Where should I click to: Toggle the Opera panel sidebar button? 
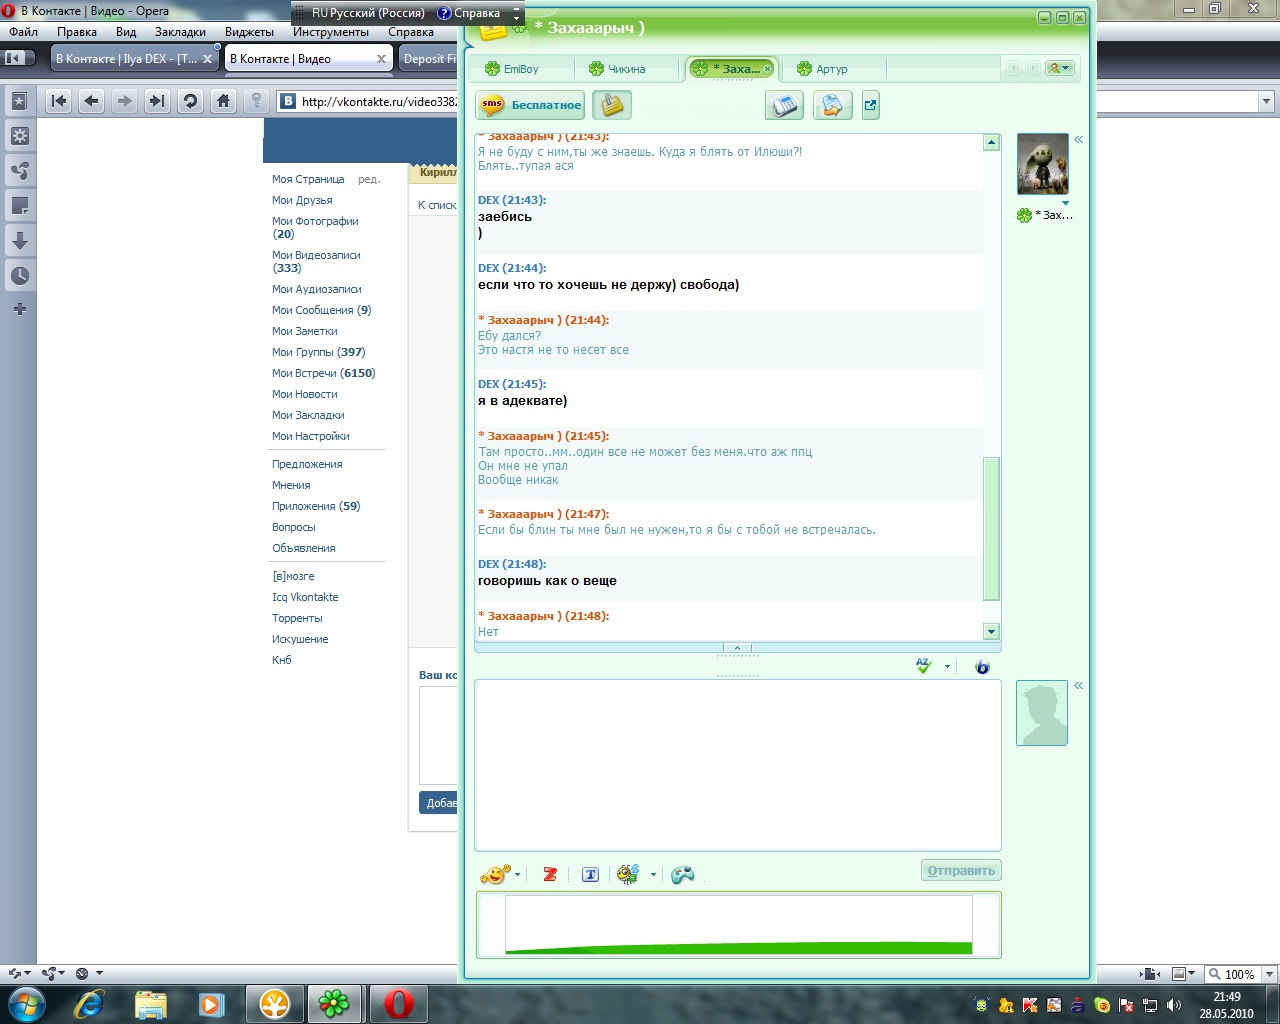[x=19, y=58]
